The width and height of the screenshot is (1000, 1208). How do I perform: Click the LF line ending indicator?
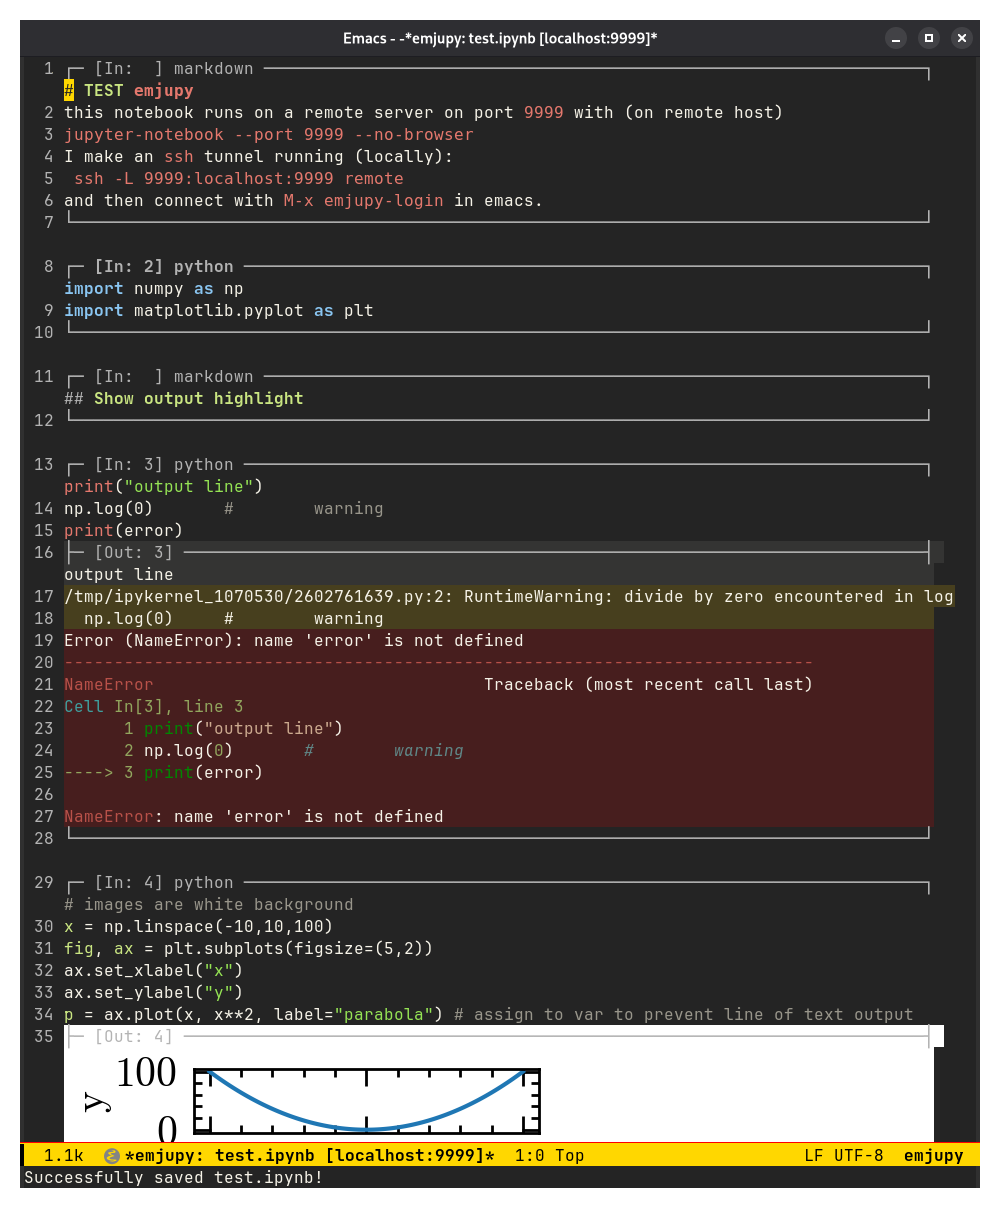click(814, 1156)
